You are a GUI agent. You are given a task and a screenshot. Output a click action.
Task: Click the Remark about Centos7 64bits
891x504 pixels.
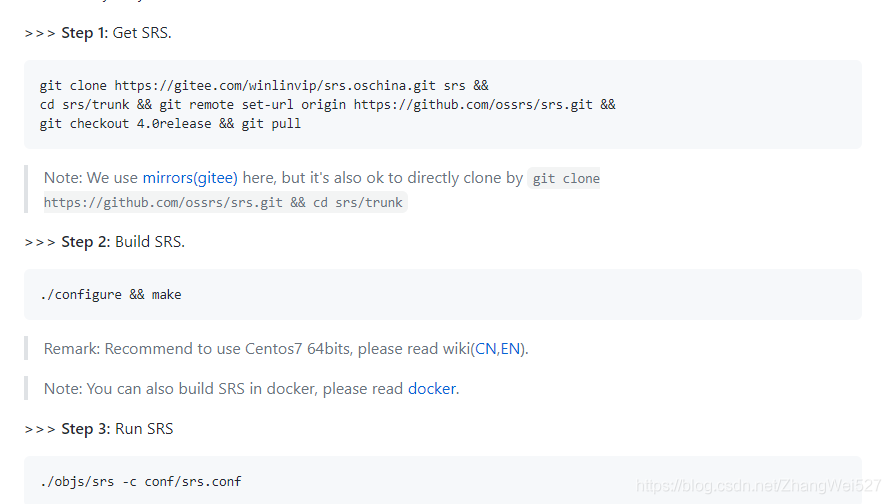pyautogui.click(x=286, y=349)
